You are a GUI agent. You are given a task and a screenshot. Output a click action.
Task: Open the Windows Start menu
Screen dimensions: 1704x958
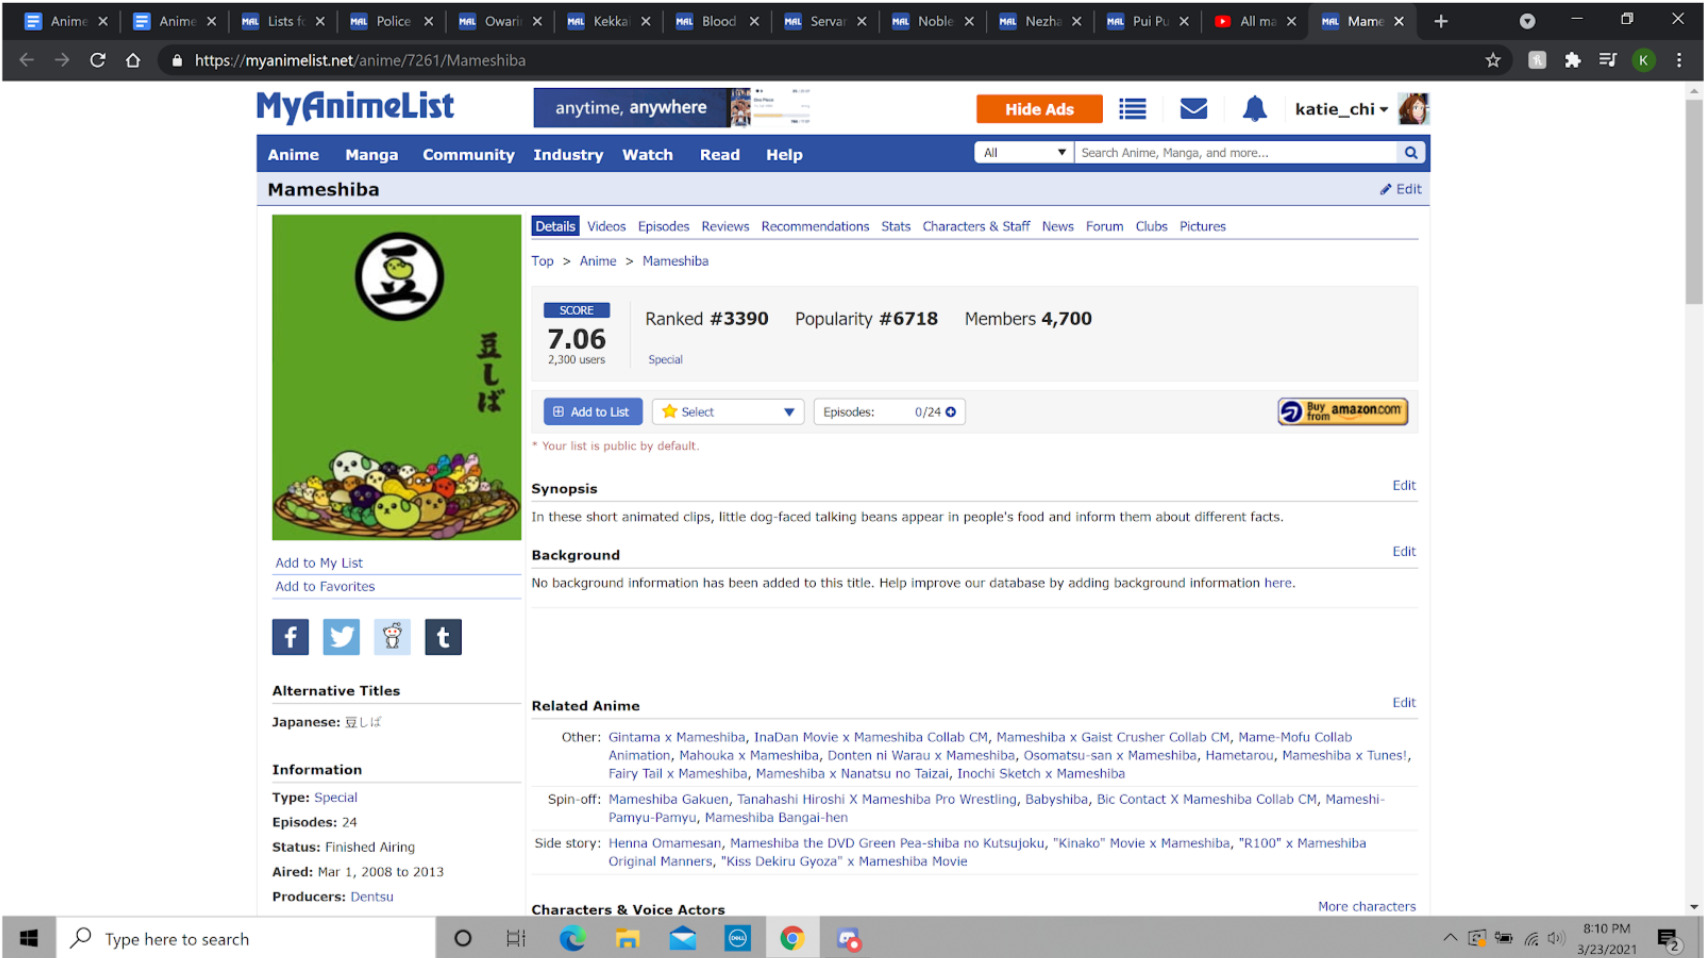(29, 938)
